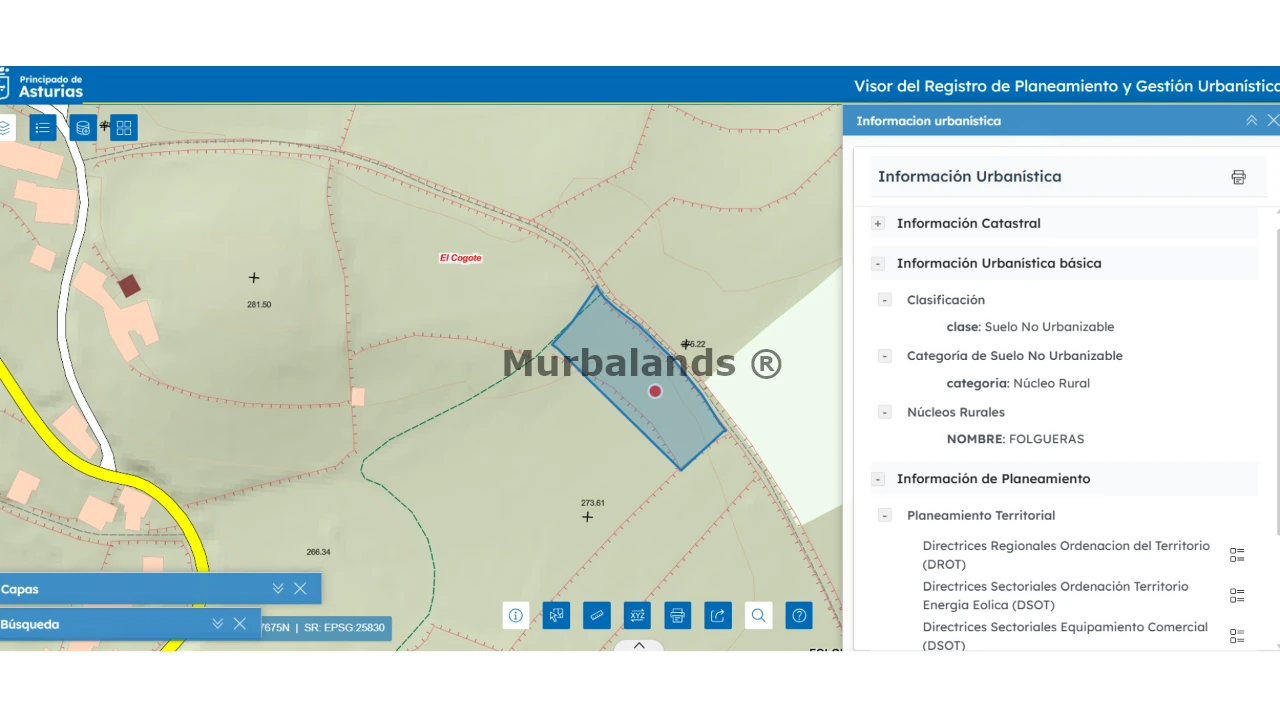Open the ruler measurement tool
This screenshot has width=1280, height=720.
coord(597,615)
